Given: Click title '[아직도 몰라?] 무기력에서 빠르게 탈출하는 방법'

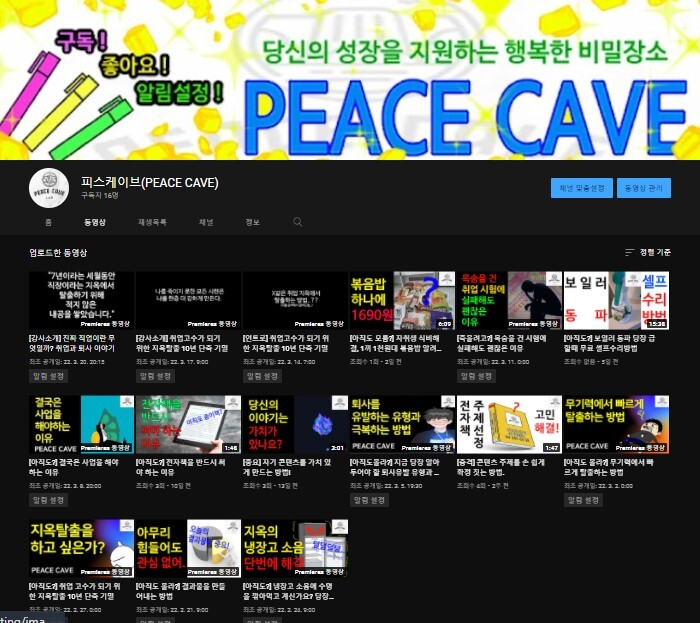Looking at the screenshot, I should tap(609, 467).
